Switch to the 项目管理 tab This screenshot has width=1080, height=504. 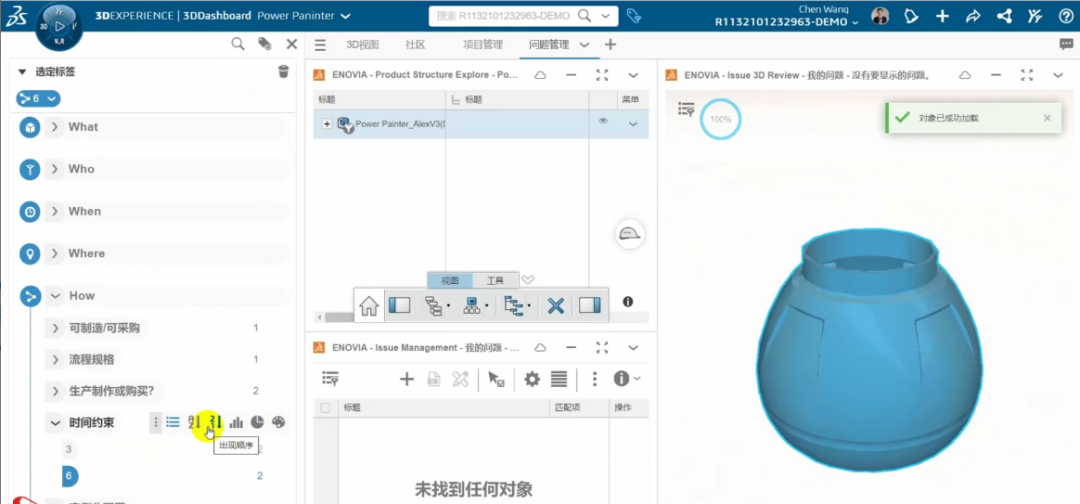click(482, 45)
